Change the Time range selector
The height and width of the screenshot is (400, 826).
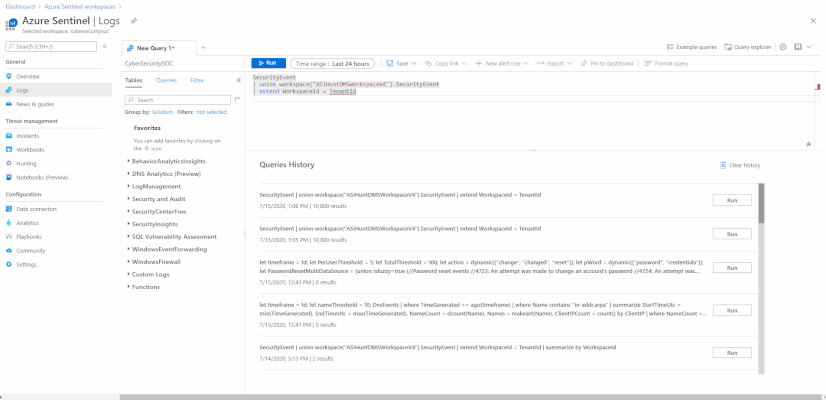[x=332, y=64]
